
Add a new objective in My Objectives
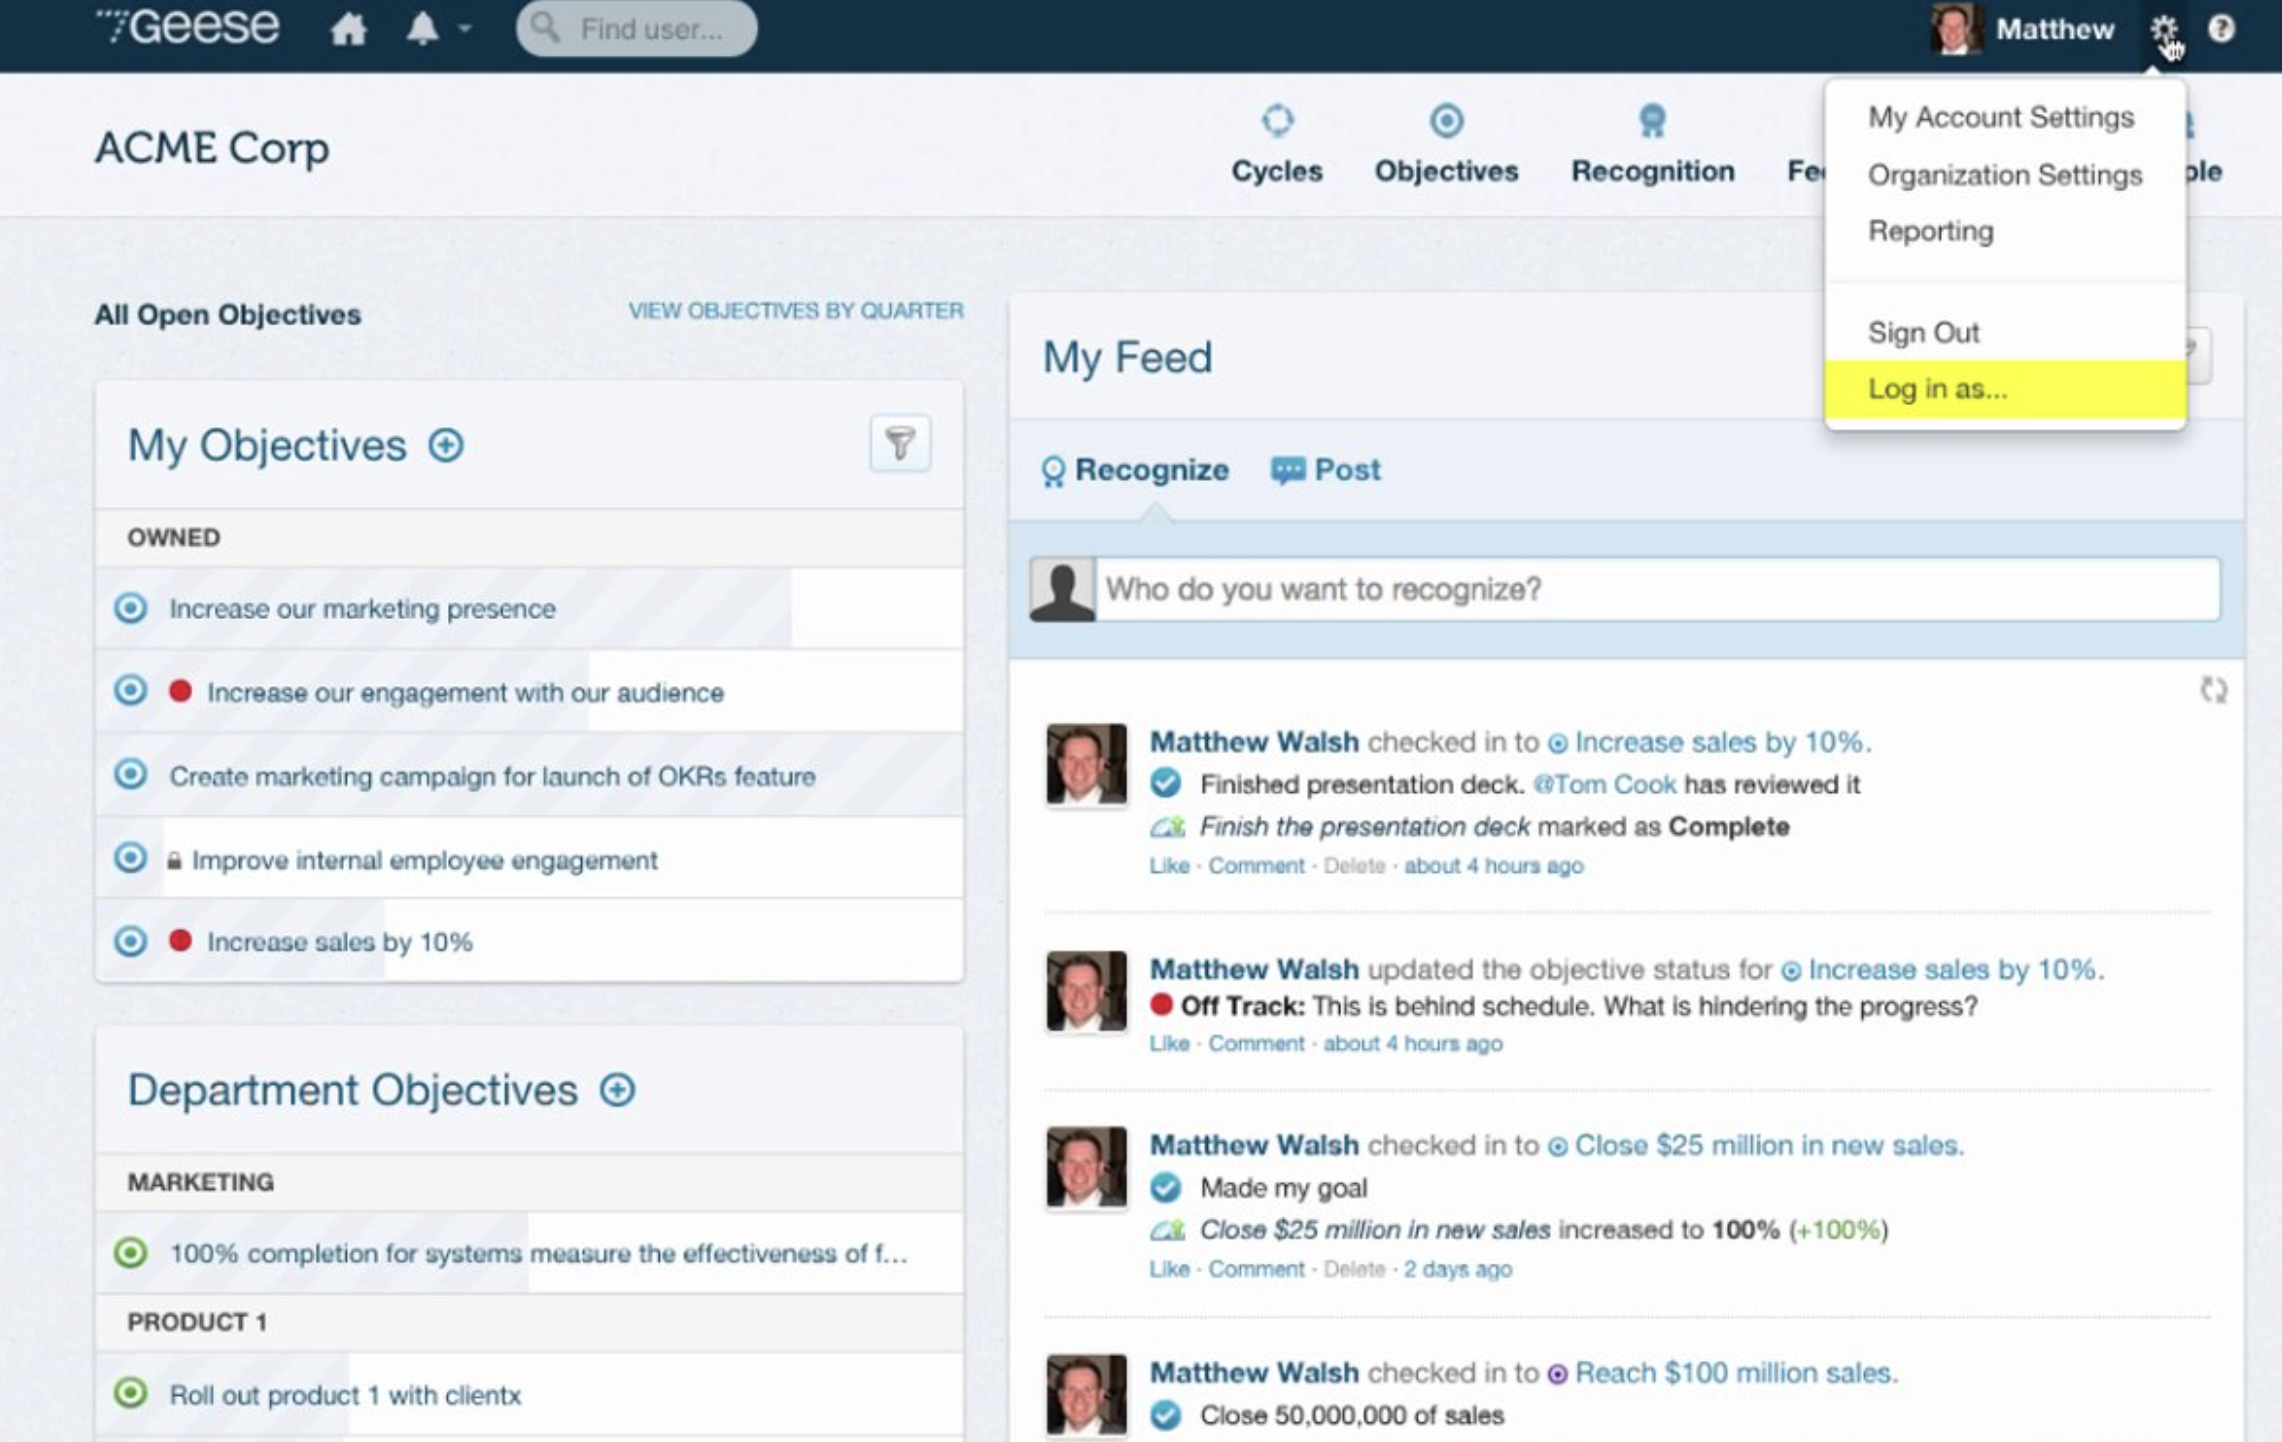pyautogui.click(x=446, y=445)
